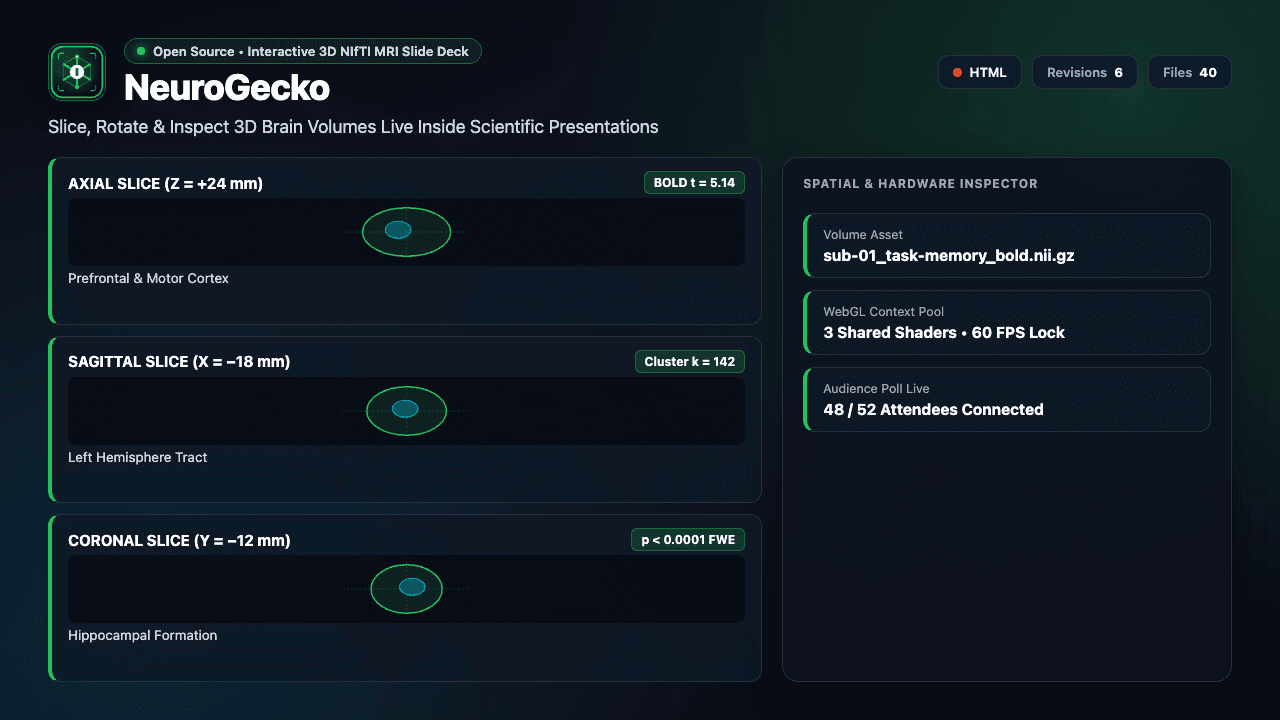Screen dimensions: 1280x720
Task: Click the SAGITTAL SLICE panel heading
Action: [x=179, y=362]
